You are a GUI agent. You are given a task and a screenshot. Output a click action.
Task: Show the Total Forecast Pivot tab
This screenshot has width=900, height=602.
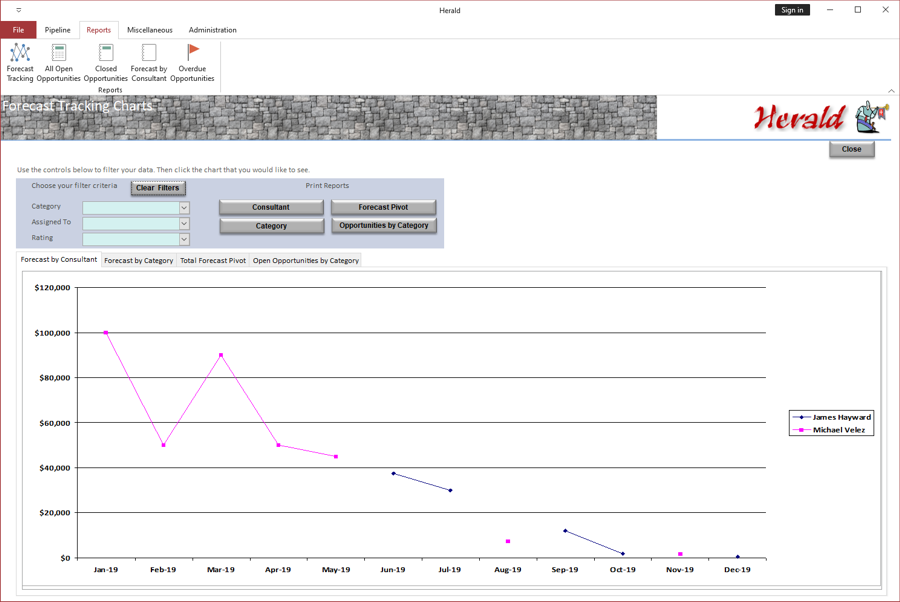pos(213,261)
